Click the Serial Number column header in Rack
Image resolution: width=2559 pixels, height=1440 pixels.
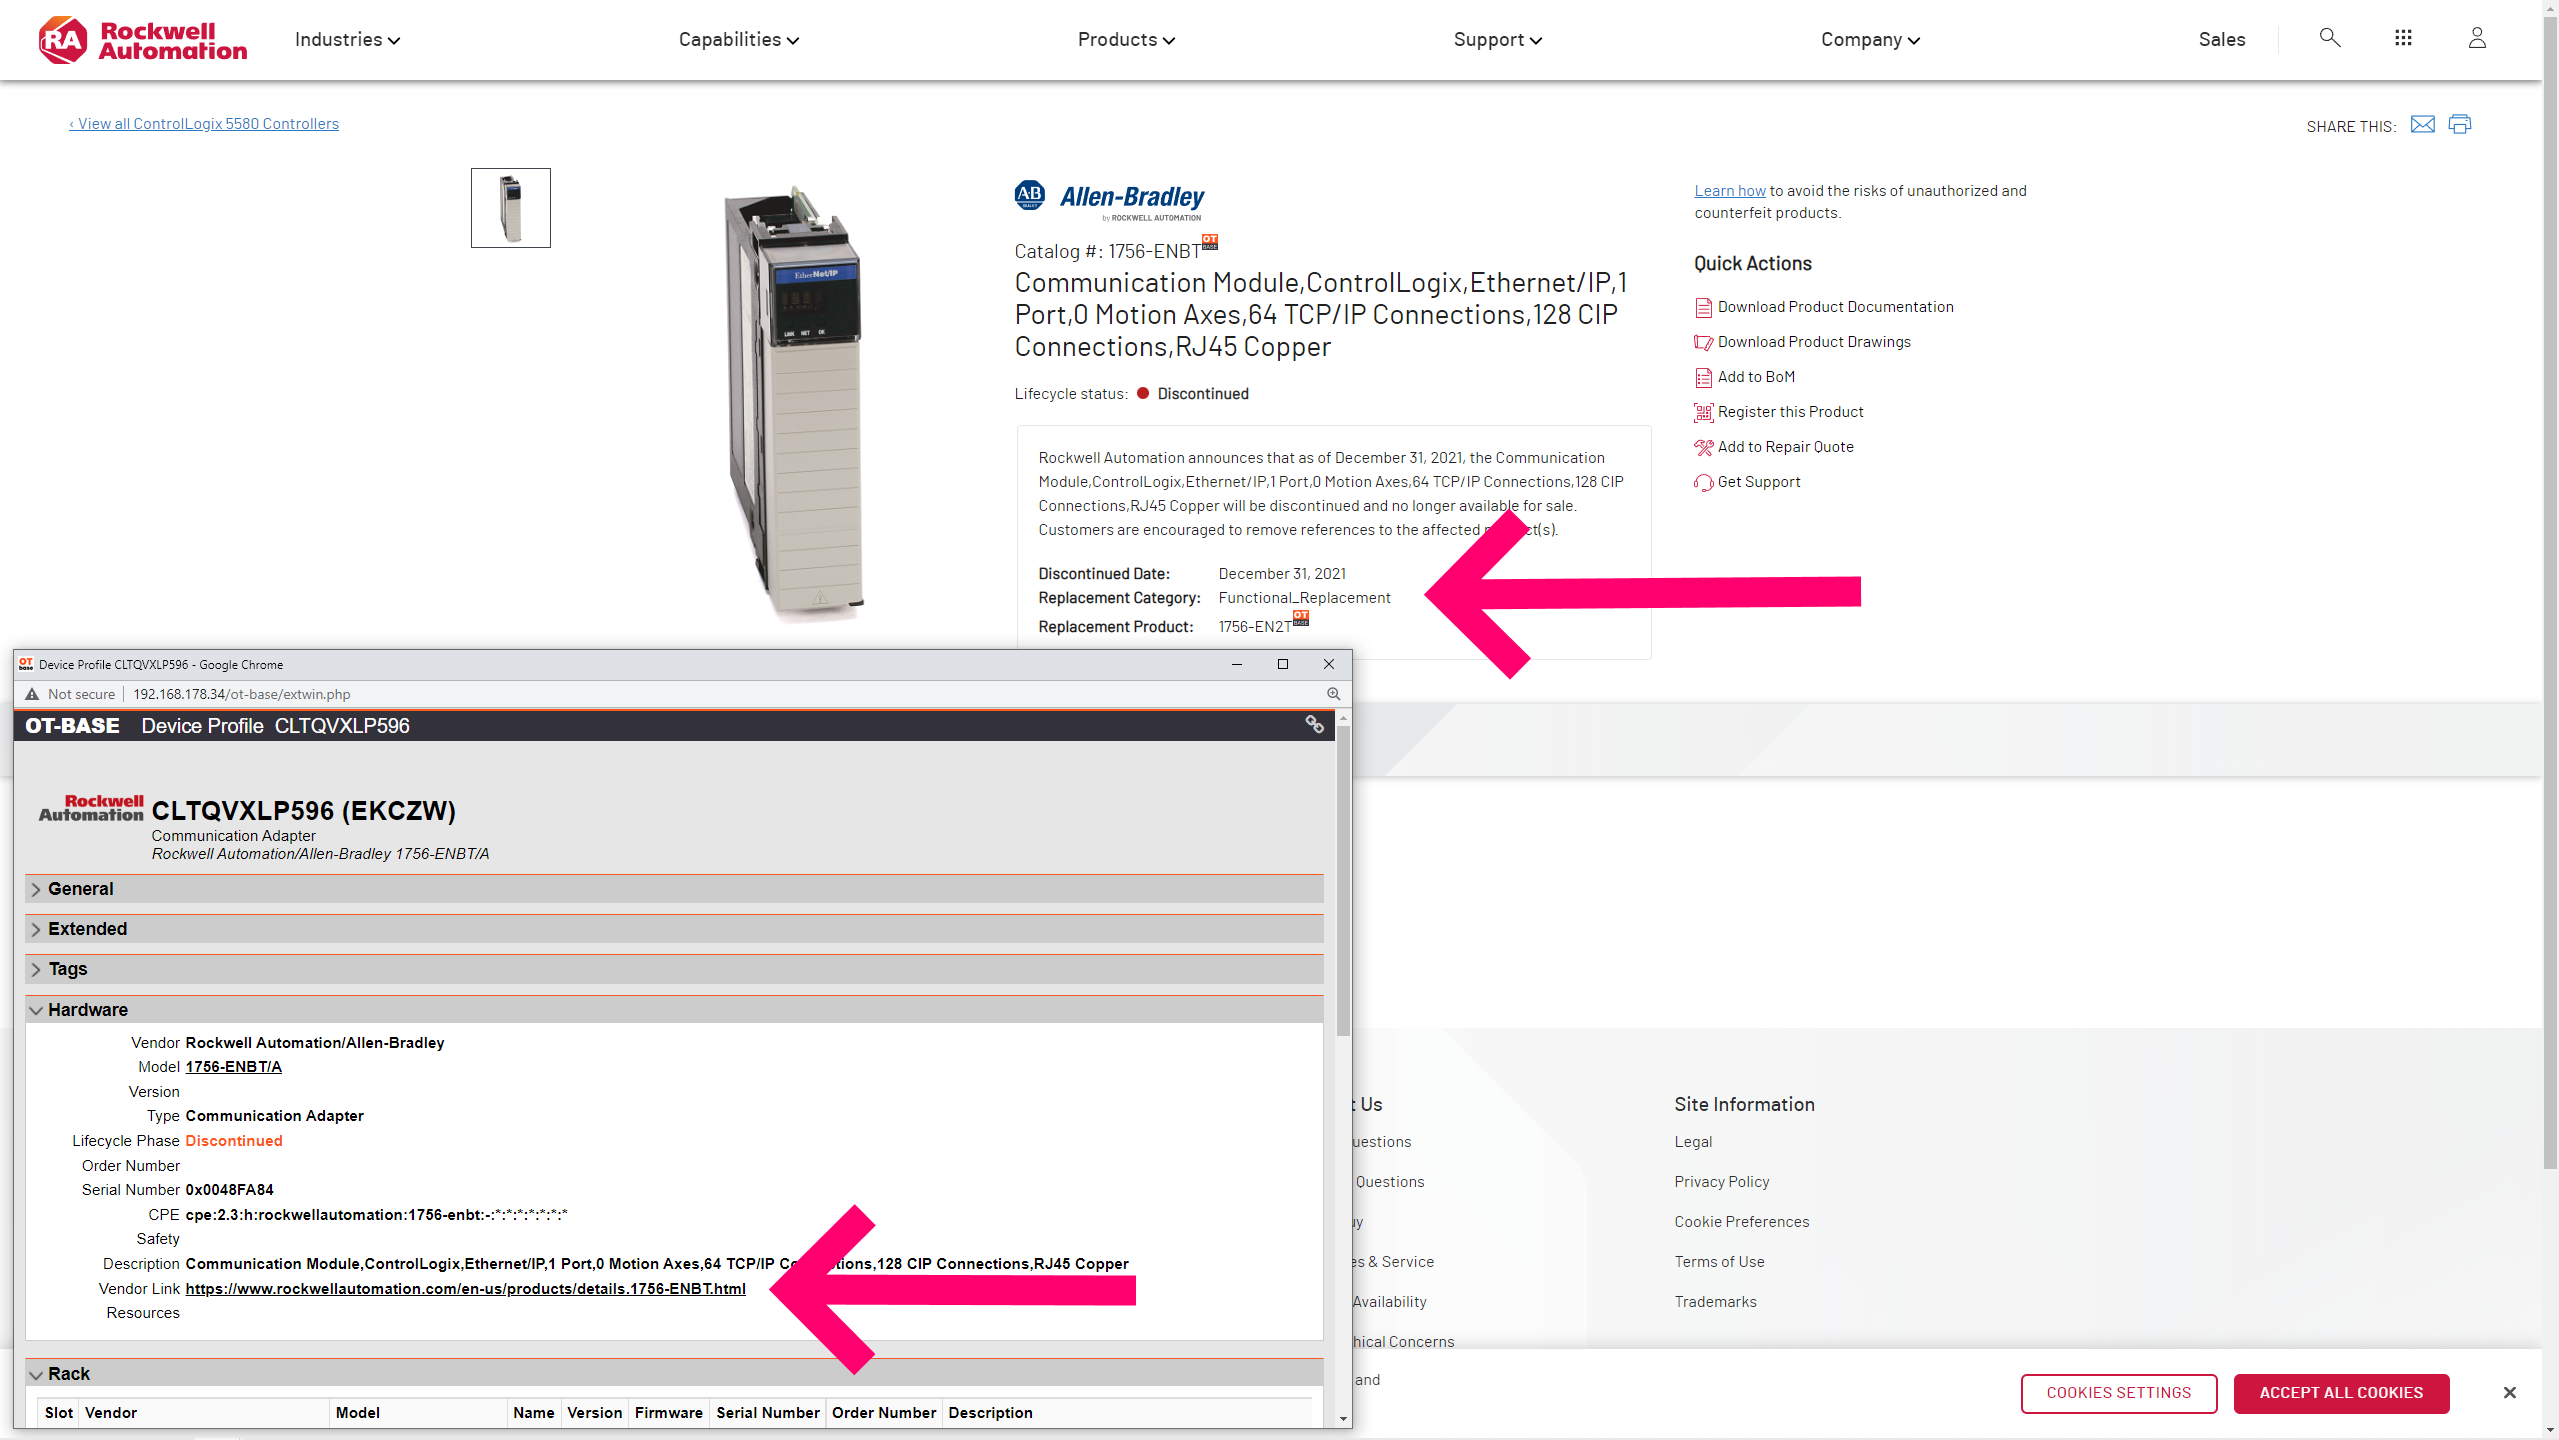pos(767,1413)
